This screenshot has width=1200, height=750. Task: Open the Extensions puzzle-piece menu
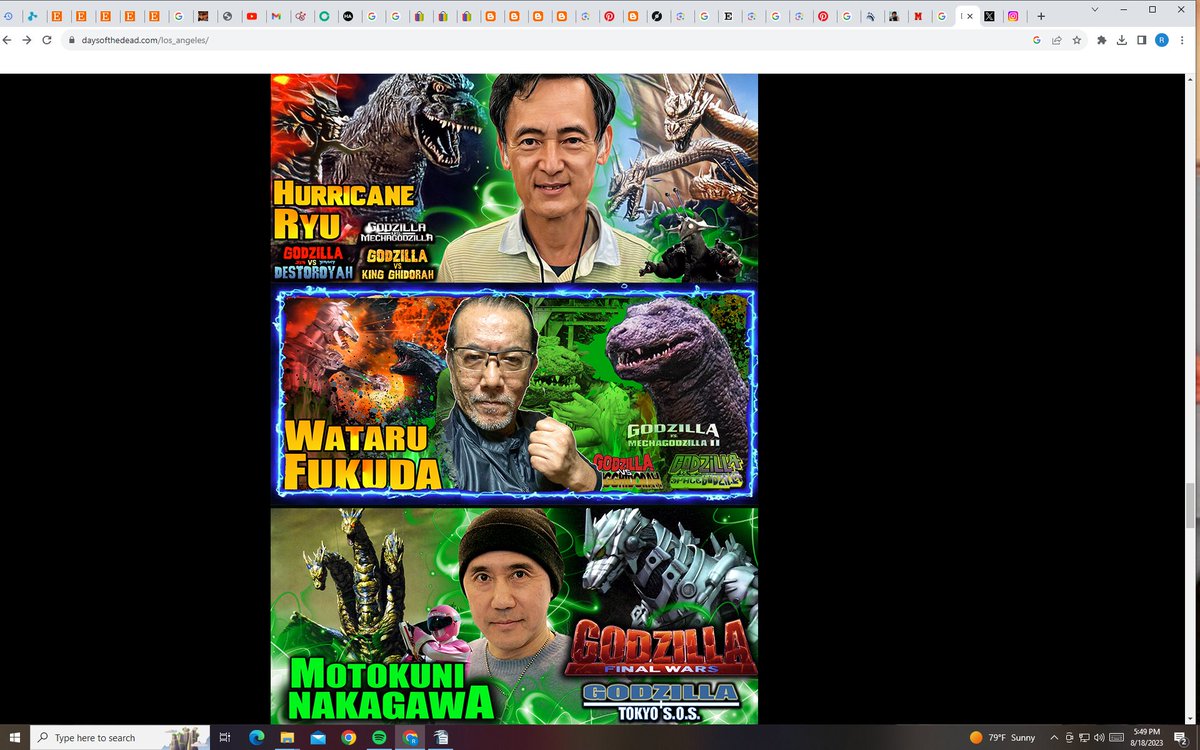pos(1102,40)
